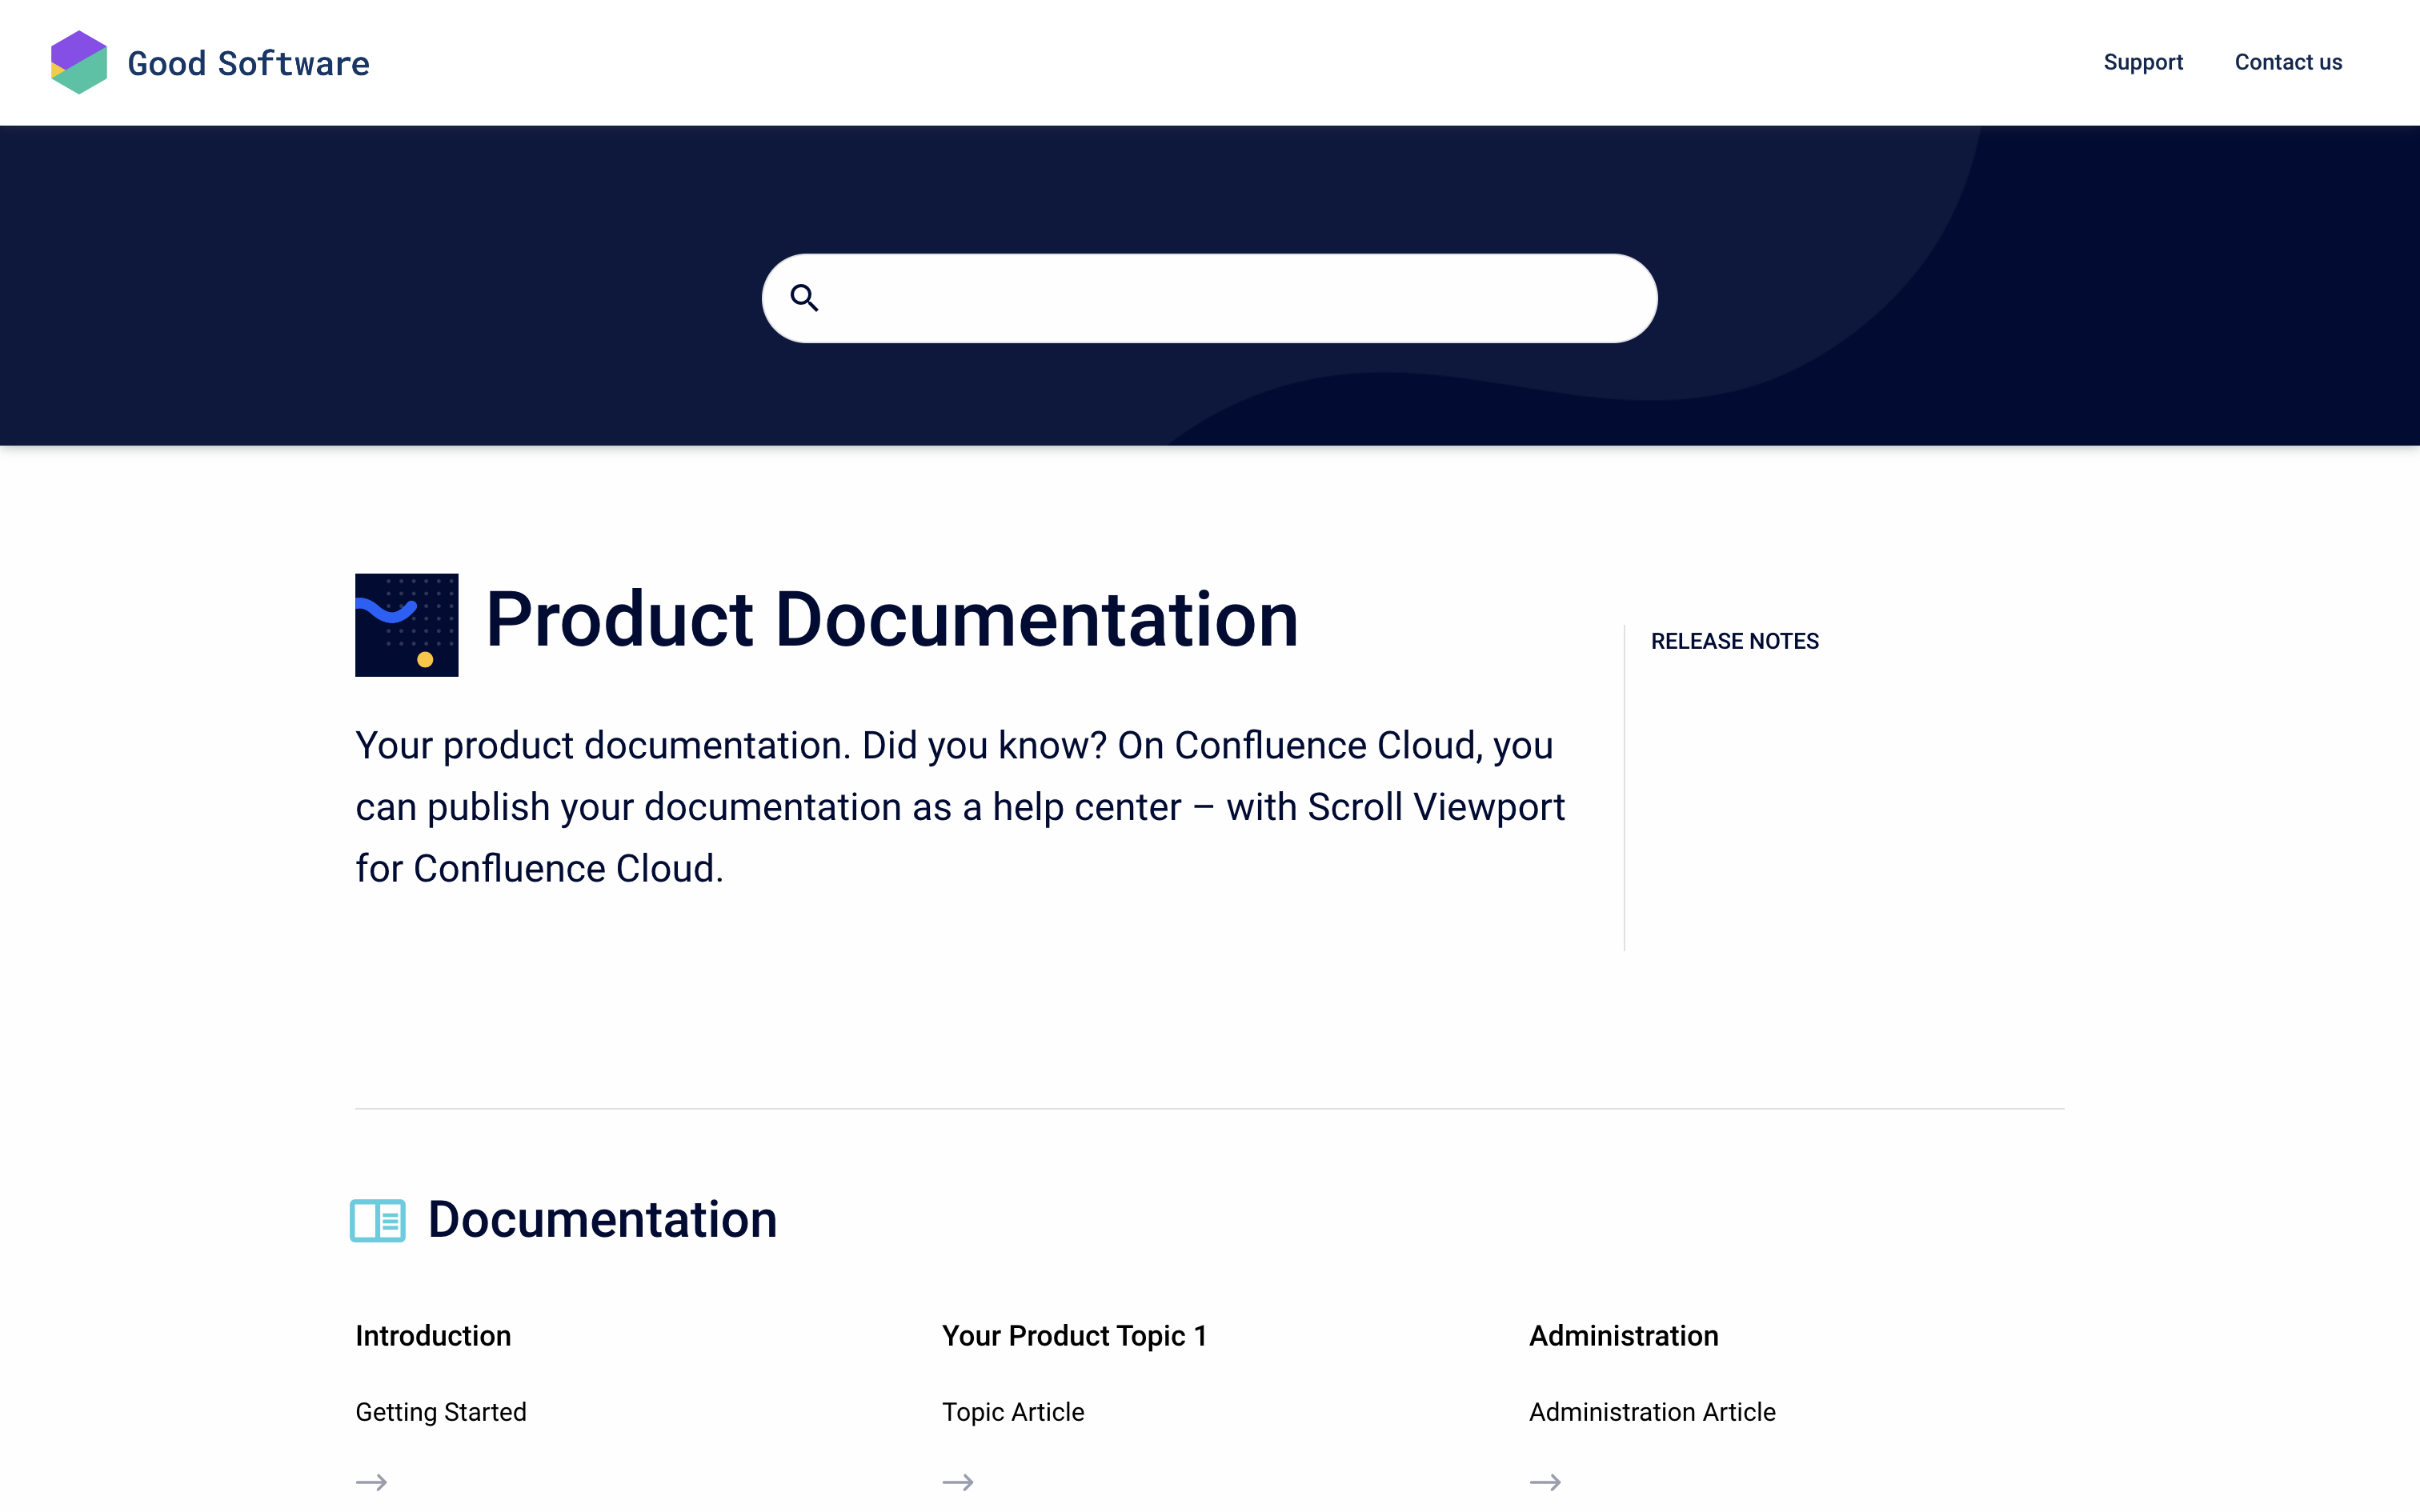Screen dimensions: 2420x1512
Task: Open the Introduction topic heading
Action: click(x=433, y=1336)
